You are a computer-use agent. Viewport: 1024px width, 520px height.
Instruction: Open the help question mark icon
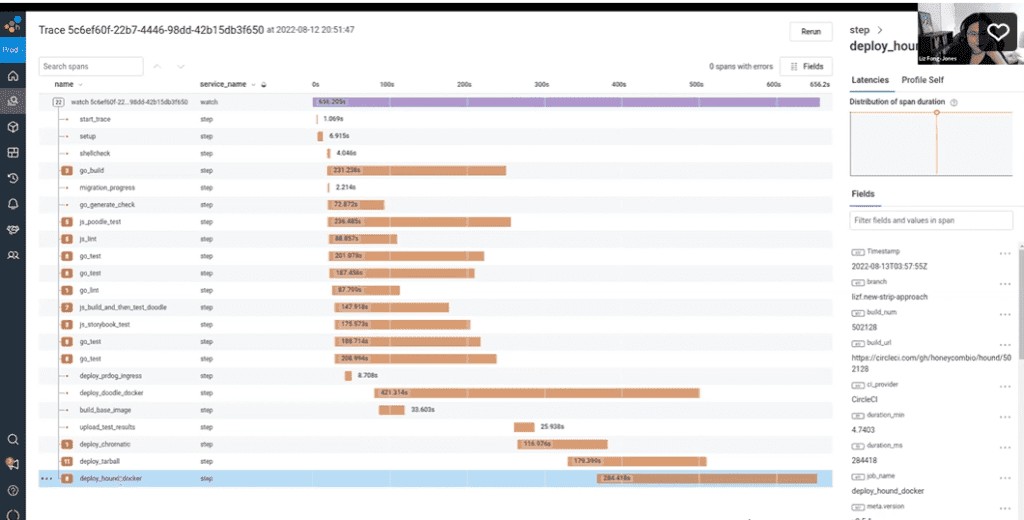click(x=13, y=490)
